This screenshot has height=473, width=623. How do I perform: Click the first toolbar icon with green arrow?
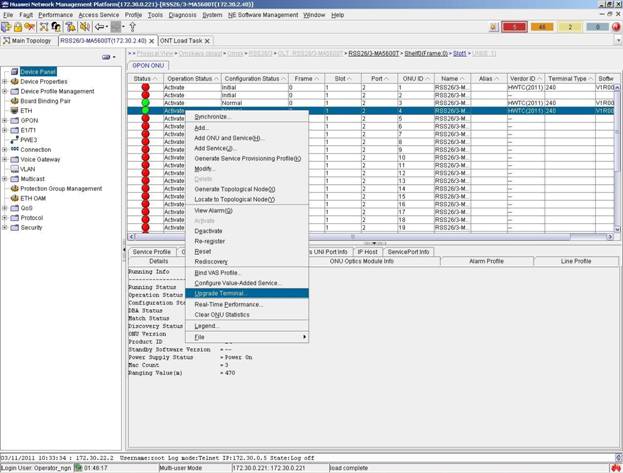pos(6,27)
